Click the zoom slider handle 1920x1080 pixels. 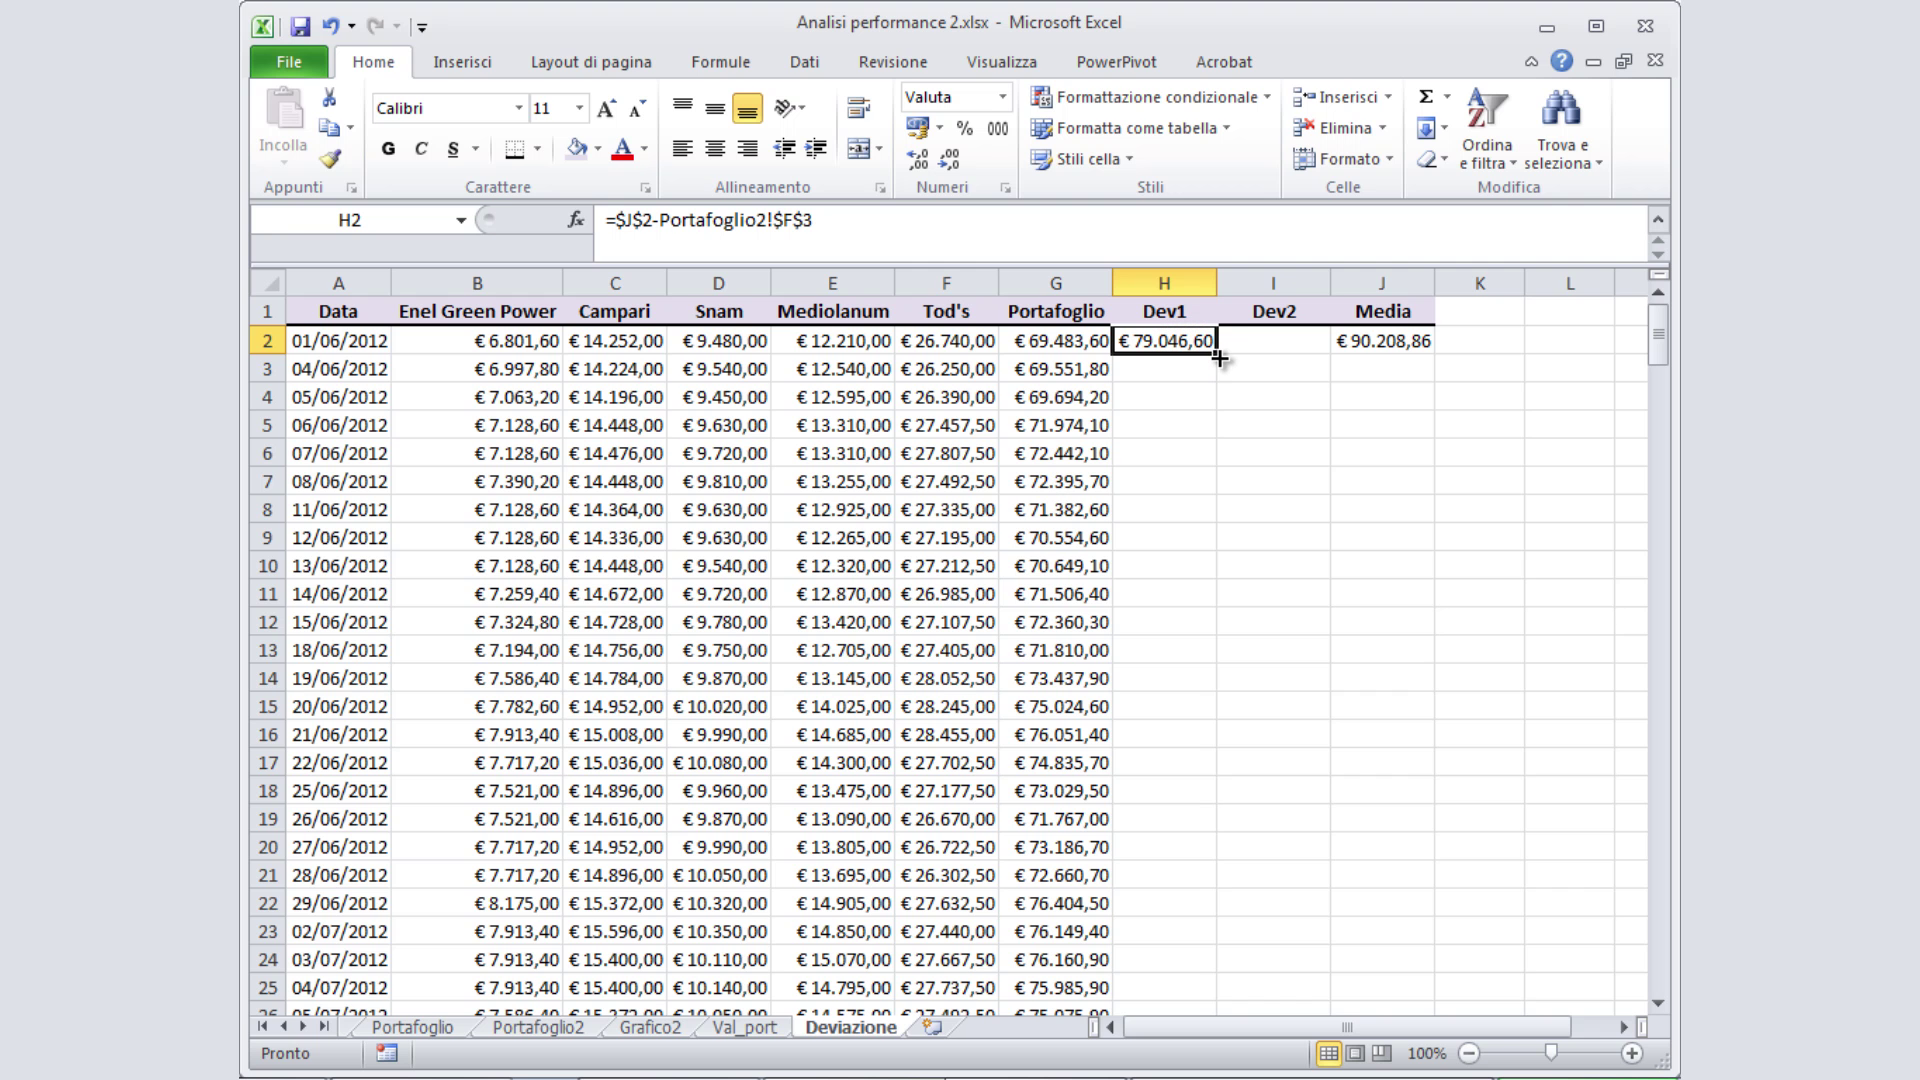(x=1551, y=1053)
